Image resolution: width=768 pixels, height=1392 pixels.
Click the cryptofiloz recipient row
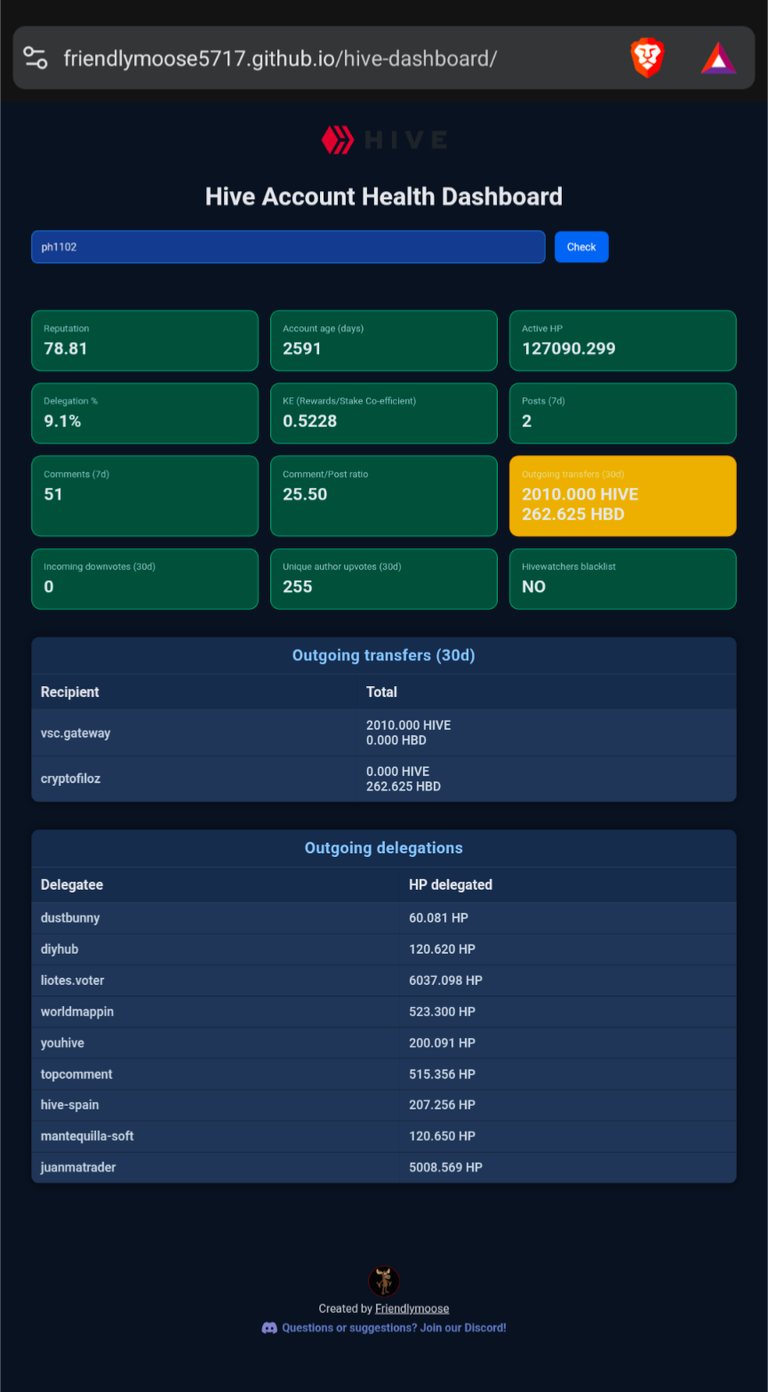click(x=384, y=779)
